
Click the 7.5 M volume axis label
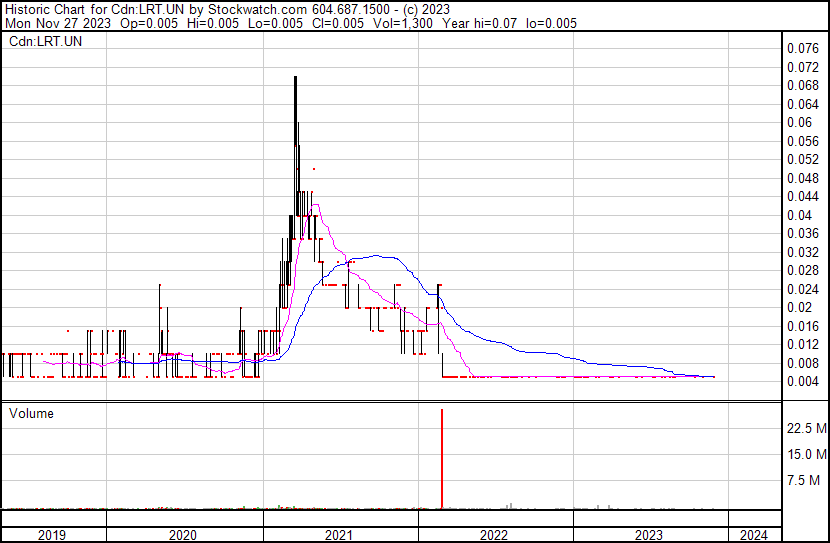[x=809, y=481]
